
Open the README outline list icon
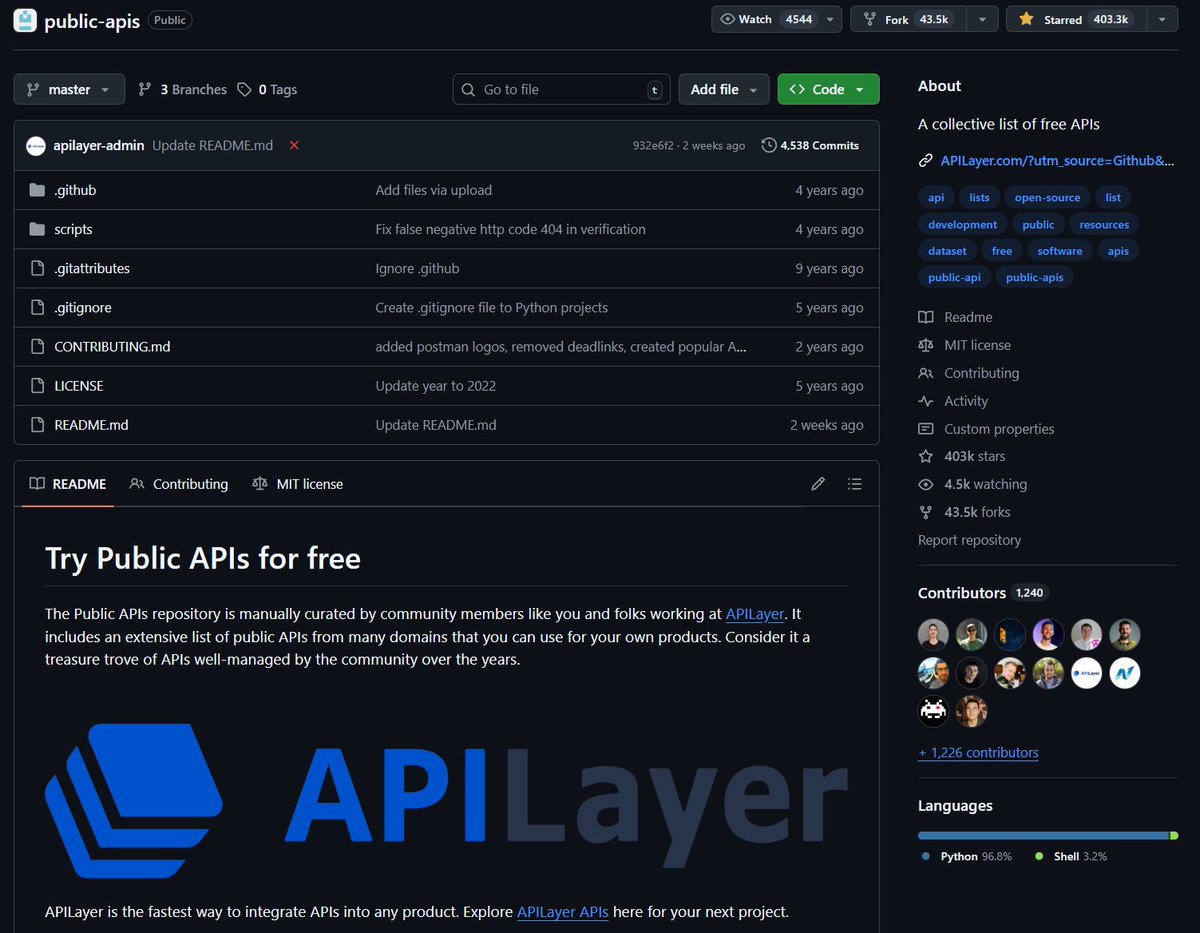[854, 484]
